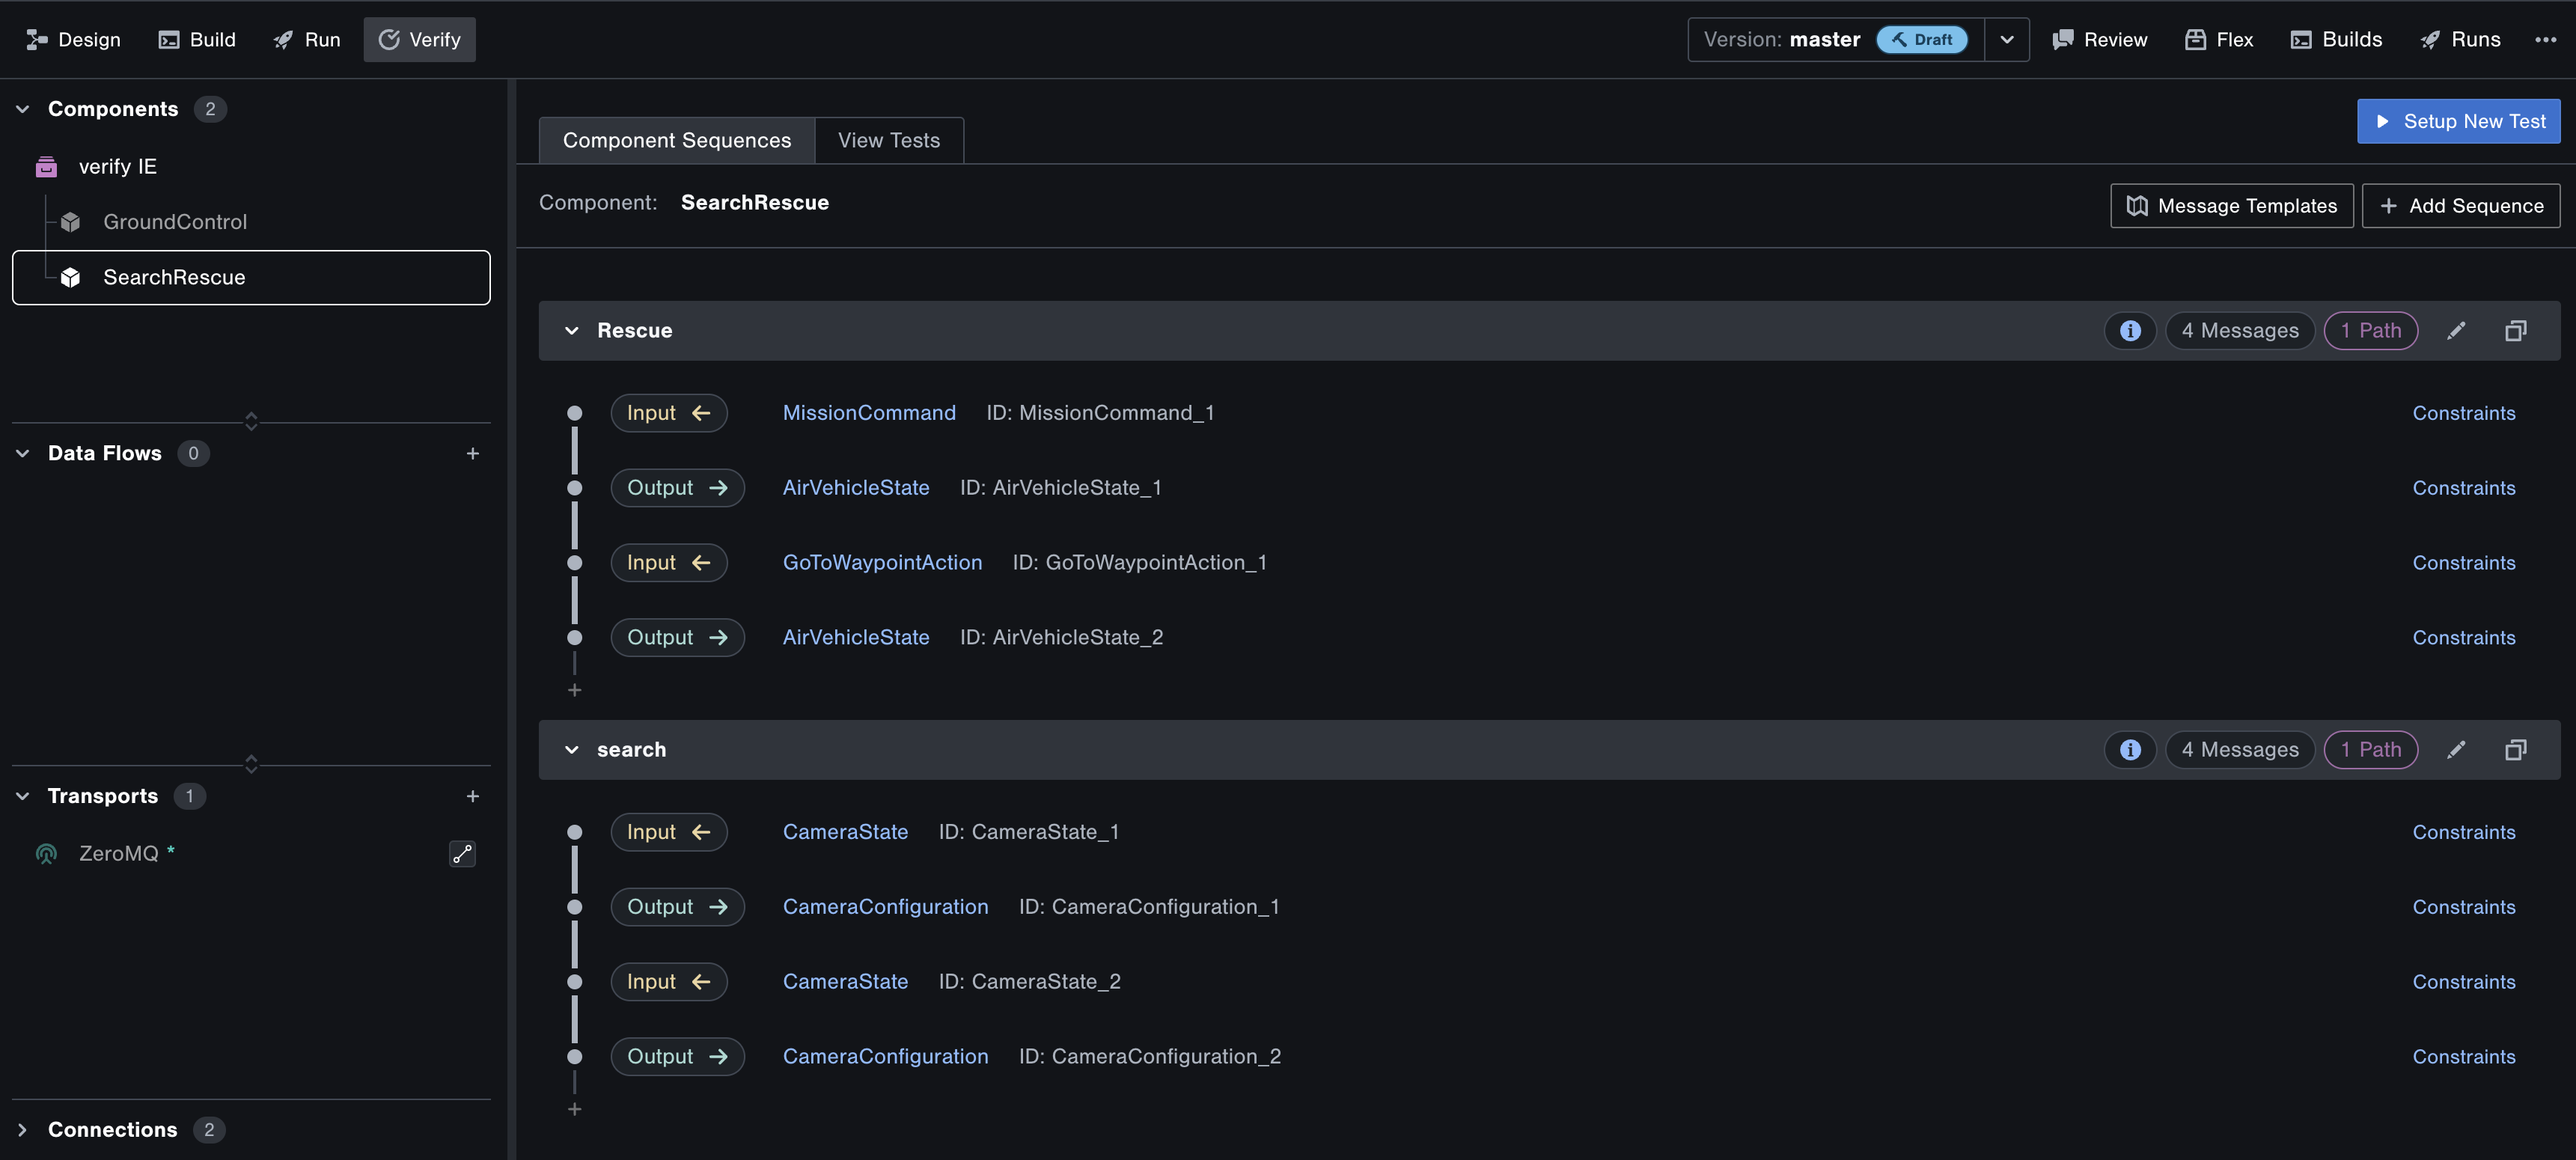Expand the Connections section
Image resolution: width=2576 pixels, height=1160 pixels.
coord(22,1129)
